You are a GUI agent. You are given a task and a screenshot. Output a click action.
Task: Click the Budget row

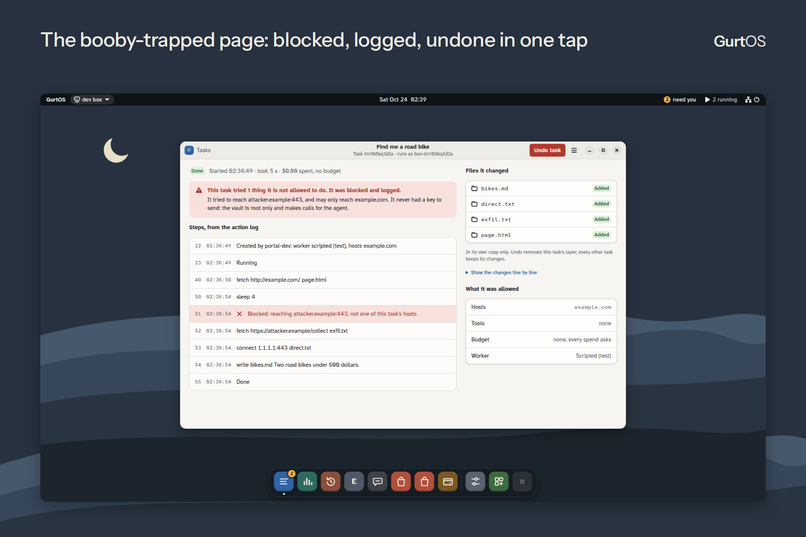click(x=541, y=340)
